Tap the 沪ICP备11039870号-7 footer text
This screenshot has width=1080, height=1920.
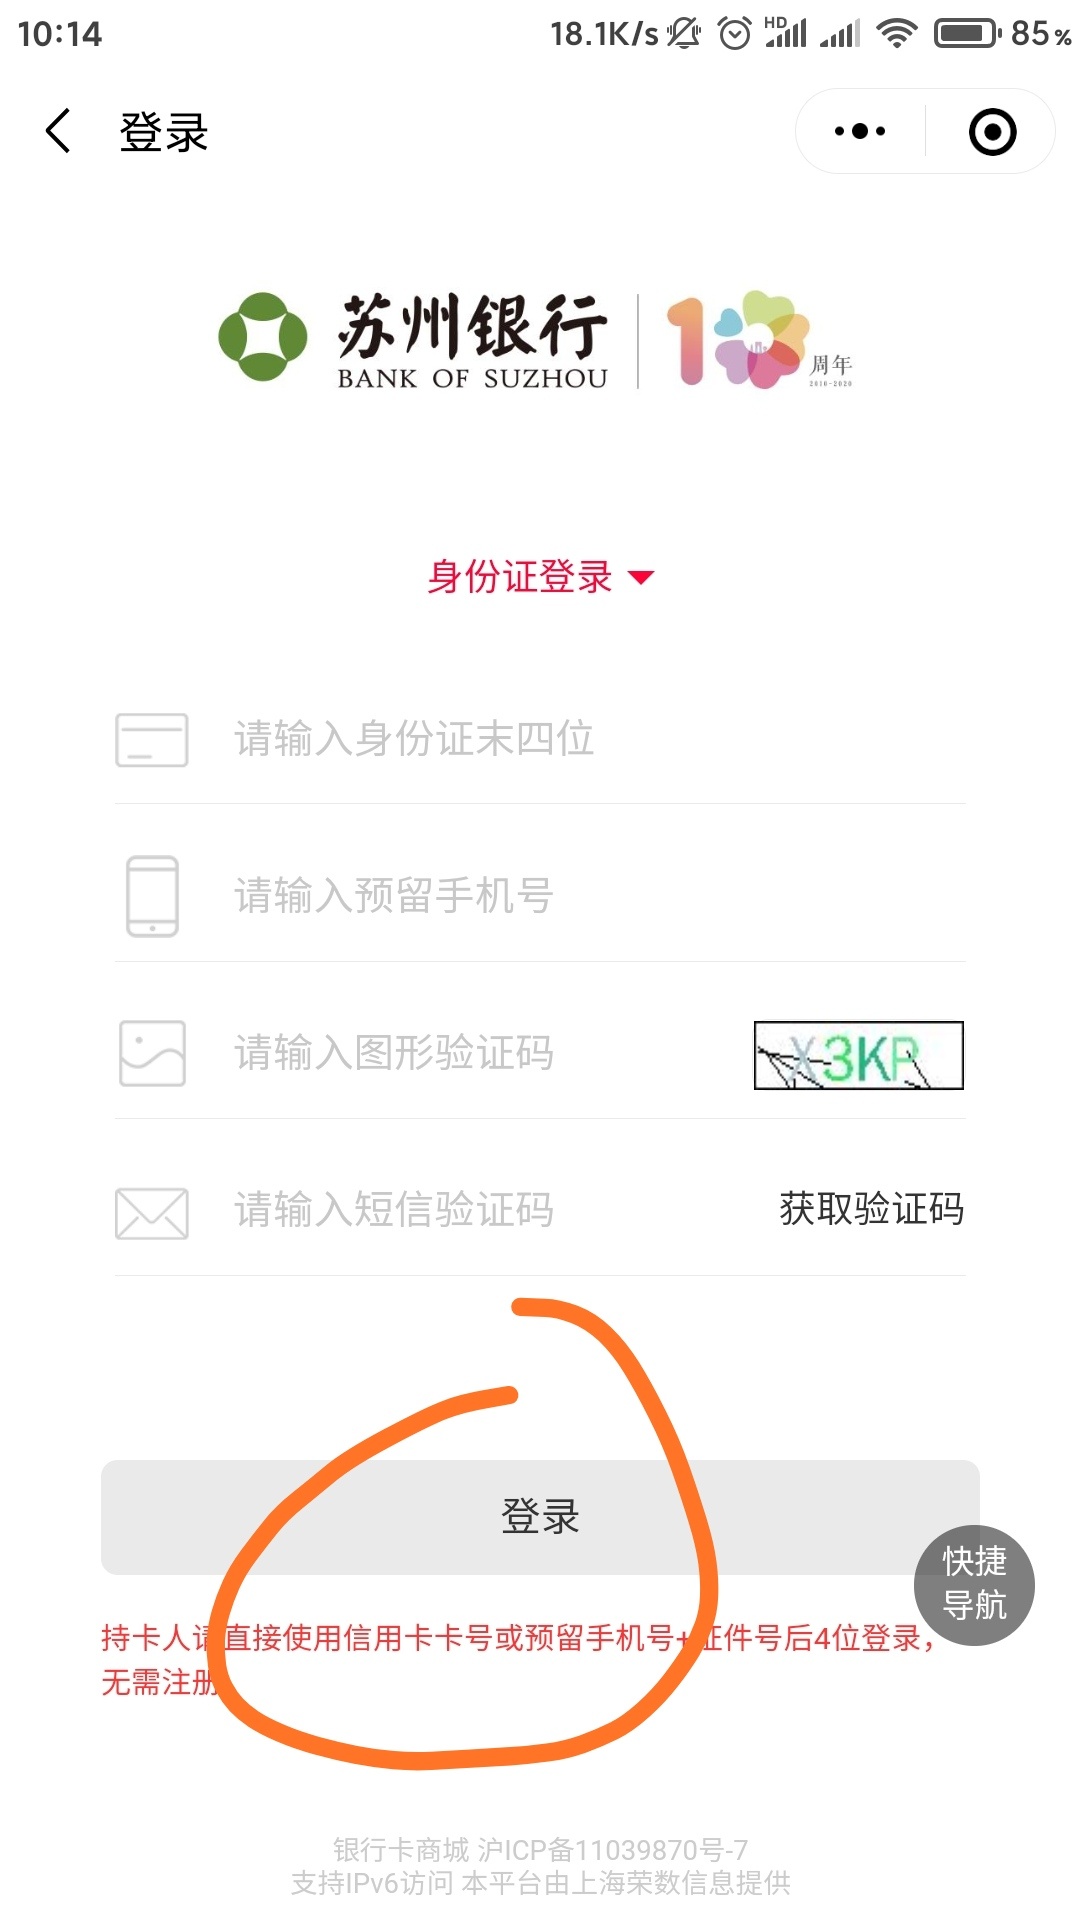612,1850
